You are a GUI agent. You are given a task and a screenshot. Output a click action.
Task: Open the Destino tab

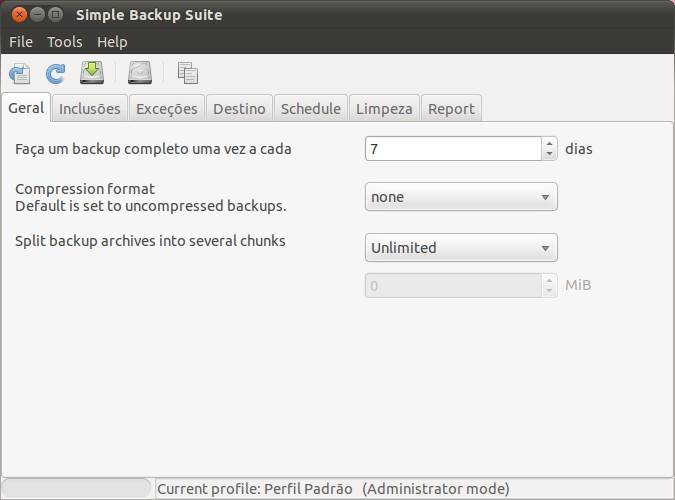pyautogui.click(x=239, y=109)
